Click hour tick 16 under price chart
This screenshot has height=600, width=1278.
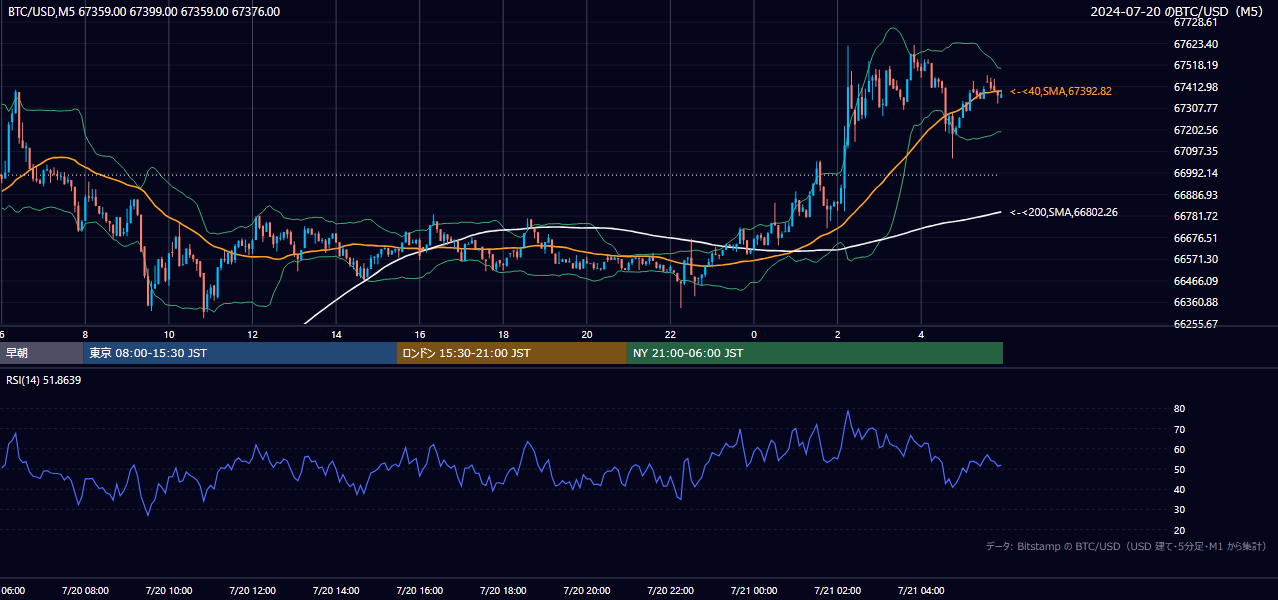(420, 335)
